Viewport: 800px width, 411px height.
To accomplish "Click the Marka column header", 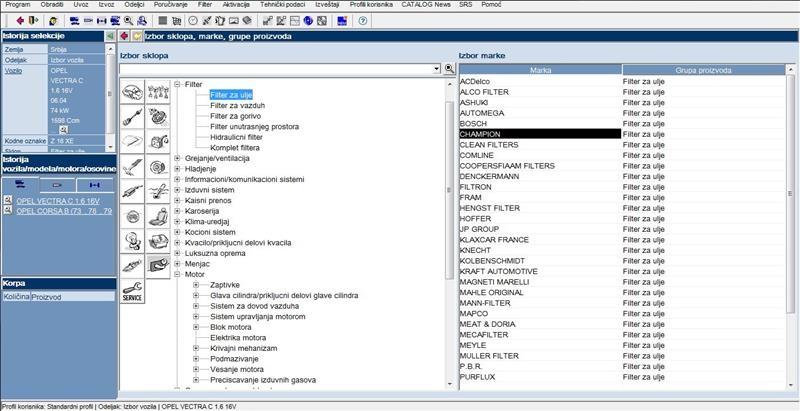I will point(540,70).
